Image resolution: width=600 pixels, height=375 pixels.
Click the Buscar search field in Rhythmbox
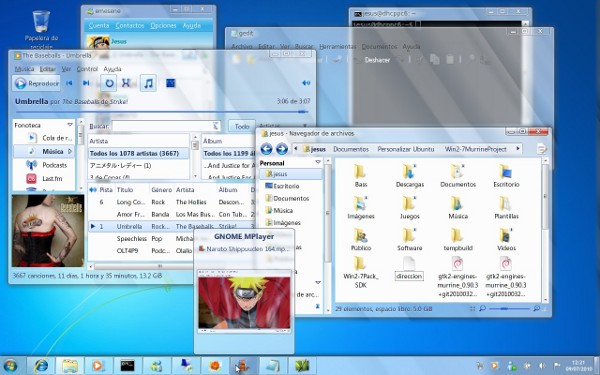tap(162, 126)
